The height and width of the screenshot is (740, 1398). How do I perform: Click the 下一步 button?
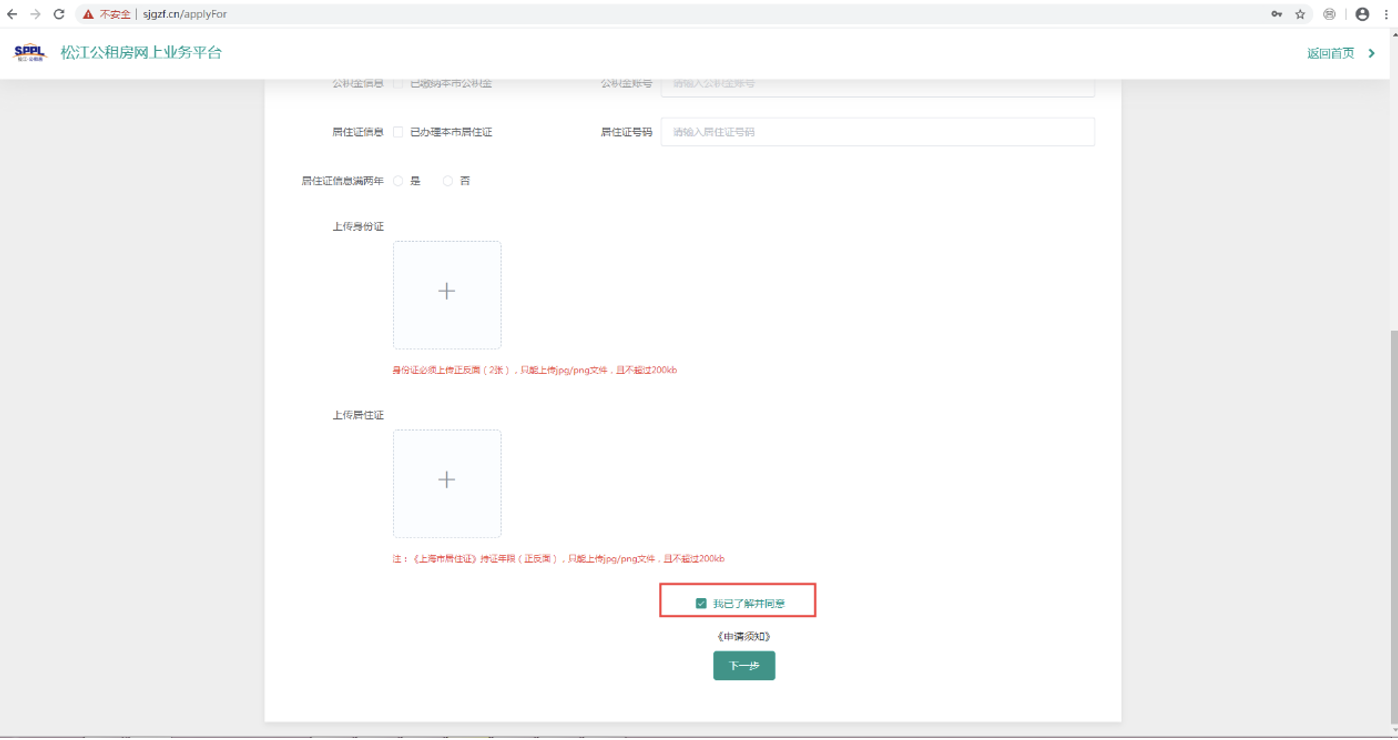click(x=744, y=666)
